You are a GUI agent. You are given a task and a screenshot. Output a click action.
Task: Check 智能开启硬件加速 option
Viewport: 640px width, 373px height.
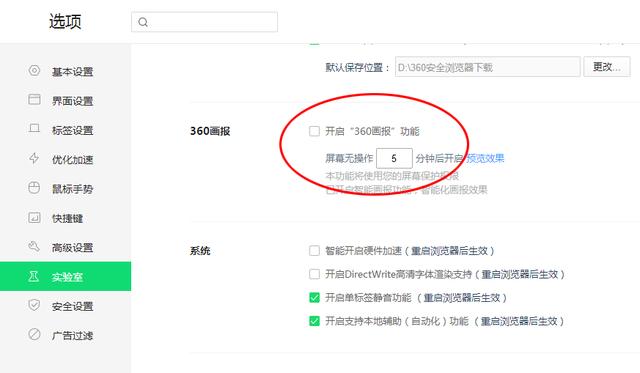tap(314, 251)
